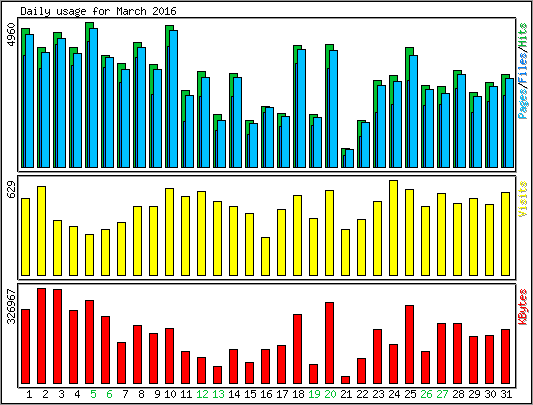The image size is (533, 405).
Task: Select day label 29 on the x-axis
Action: click(x=474, y=394)
